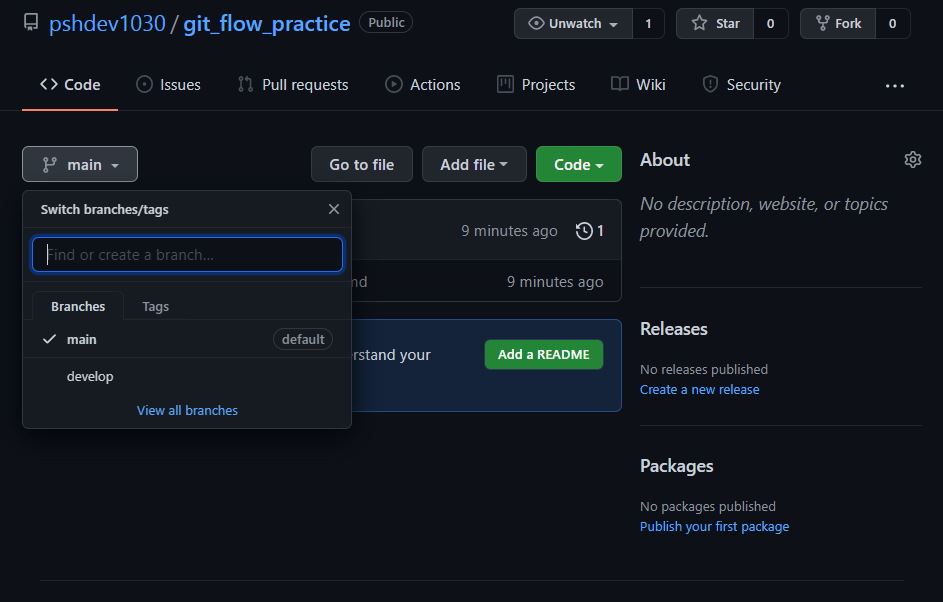The image size is (943, 602).
Task: Click the About heading
Action: [x=665, y=160]
